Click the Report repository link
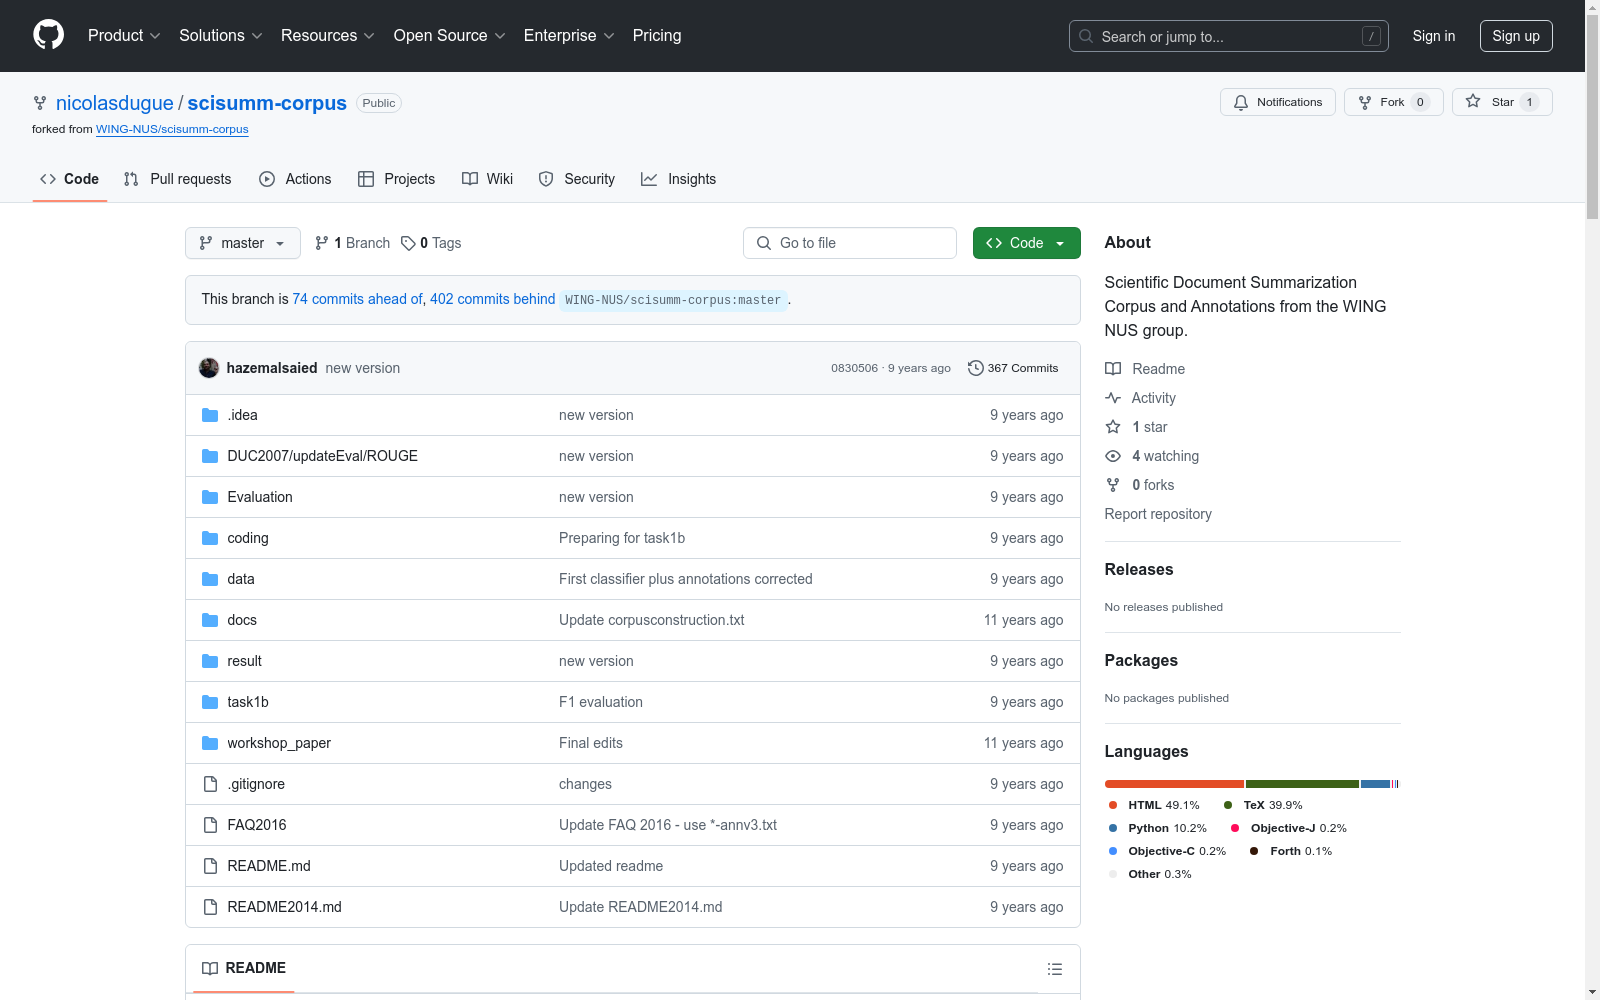This screenshot has width=1600, height=1000. point(1158,514)
